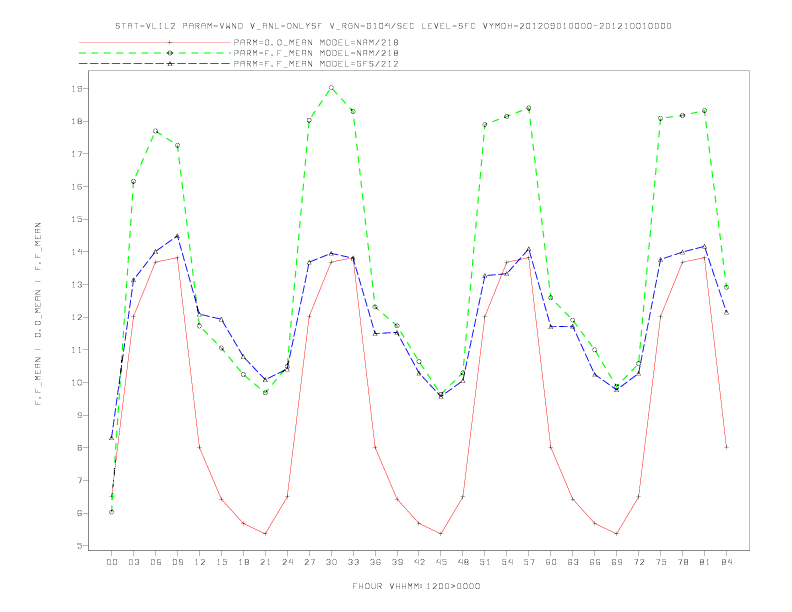
Task: Click x-axis tick label 57
Action: (529, 562)
